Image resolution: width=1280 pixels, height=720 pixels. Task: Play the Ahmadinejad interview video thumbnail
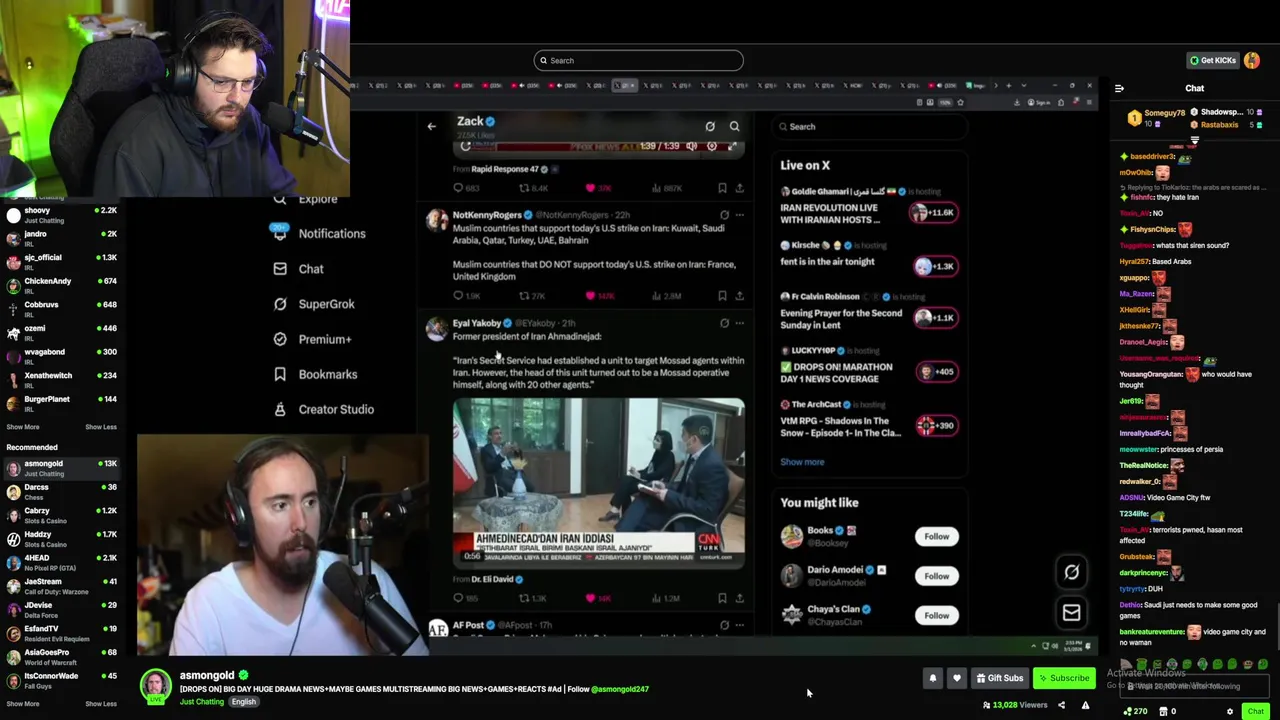click(x=598, y=483)
